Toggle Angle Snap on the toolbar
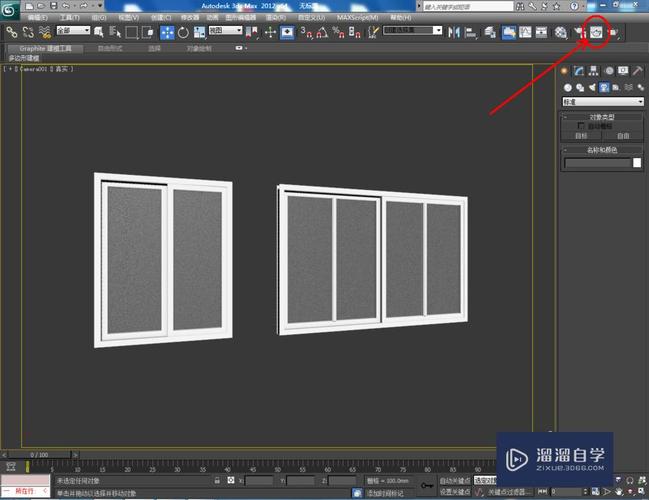Image resolution: width=649 pixels, height=500 pixels. 322,32
